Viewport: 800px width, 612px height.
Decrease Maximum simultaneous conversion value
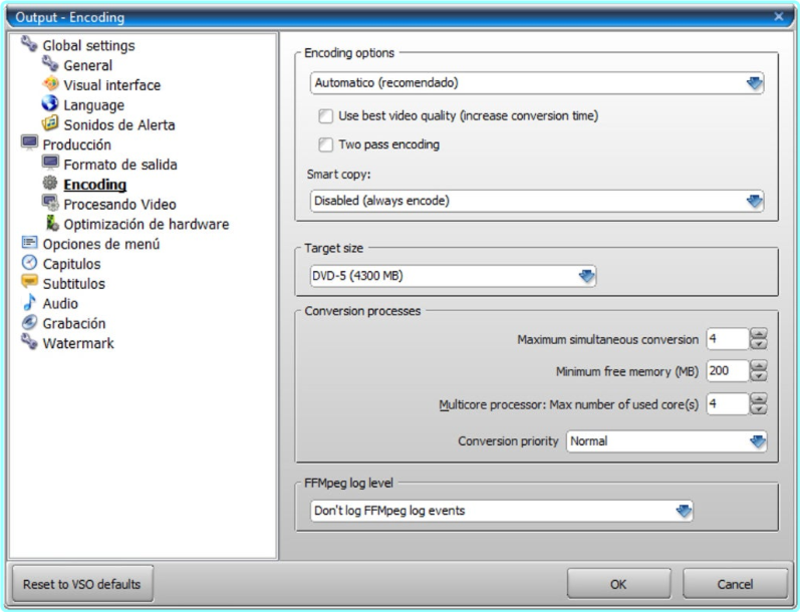pyautogui.click(x=759, y=344)
